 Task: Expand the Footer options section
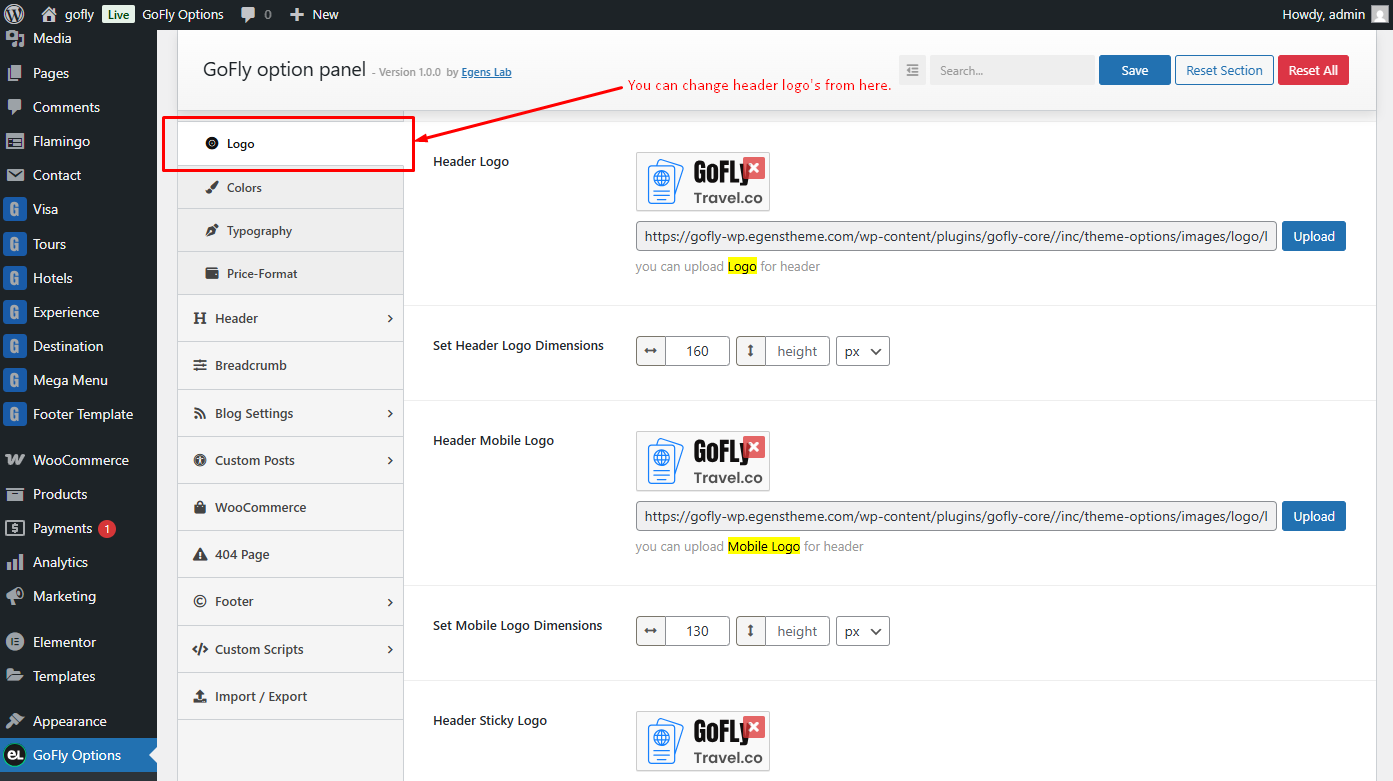[x=290, y=601]
